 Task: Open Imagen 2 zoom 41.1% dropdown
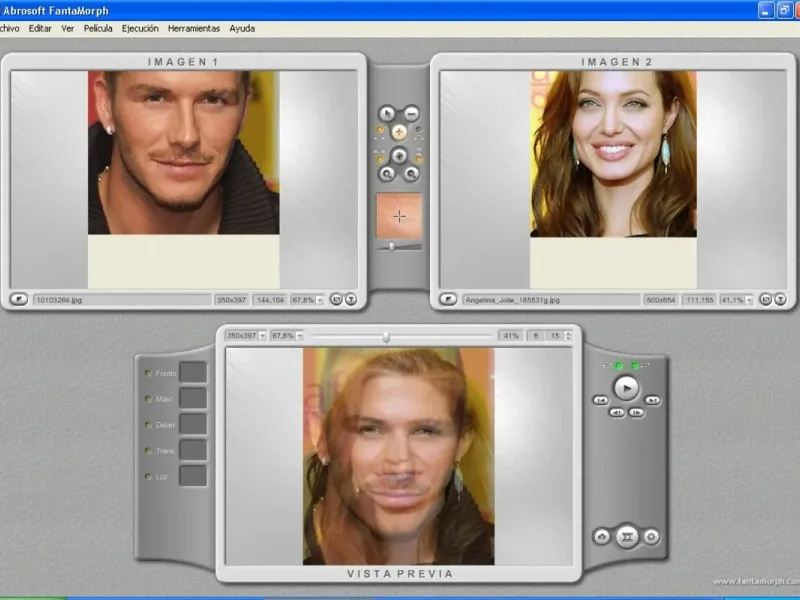(x=750, y=299)
